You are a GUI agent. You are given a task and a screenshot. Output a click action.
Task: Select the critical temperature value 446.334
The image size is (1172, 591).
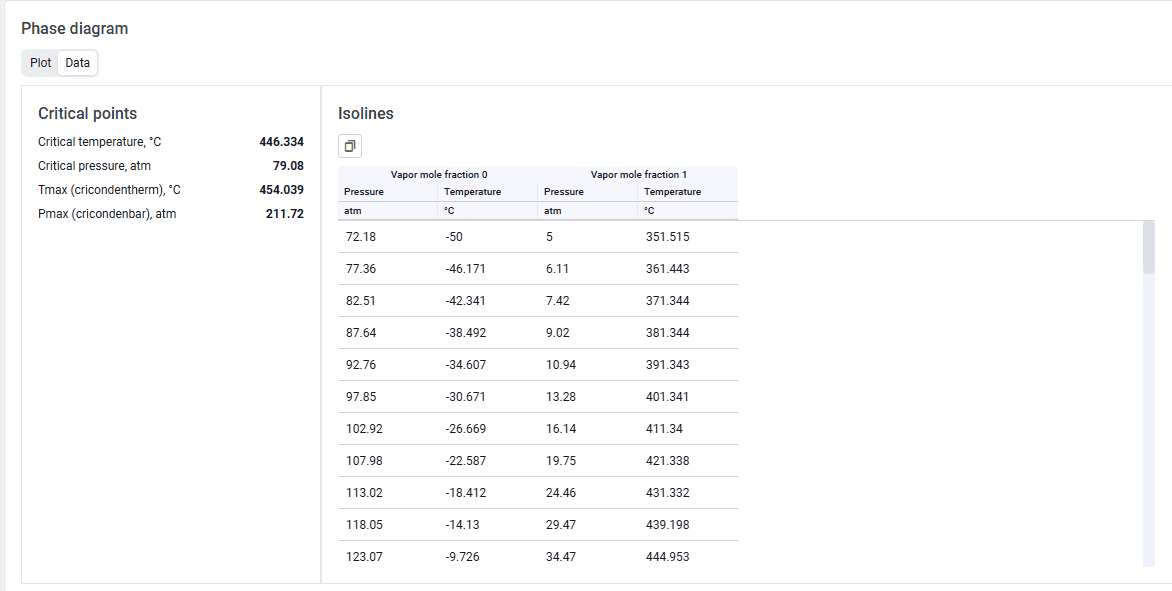pos(281,142)
